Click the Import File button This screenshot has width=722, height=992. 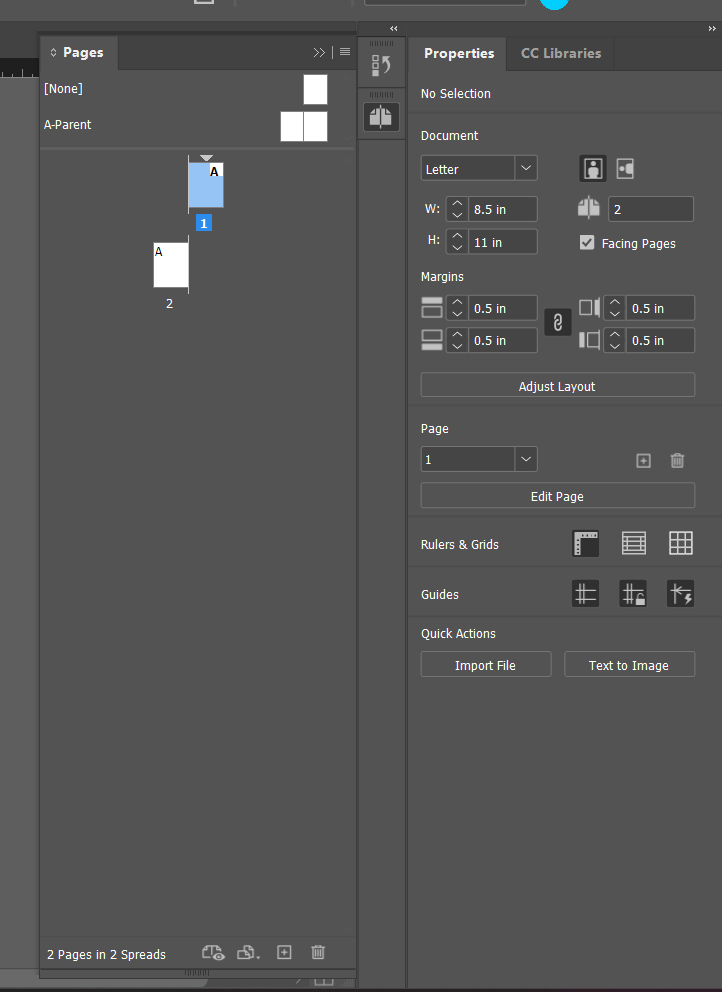point(485,665)
